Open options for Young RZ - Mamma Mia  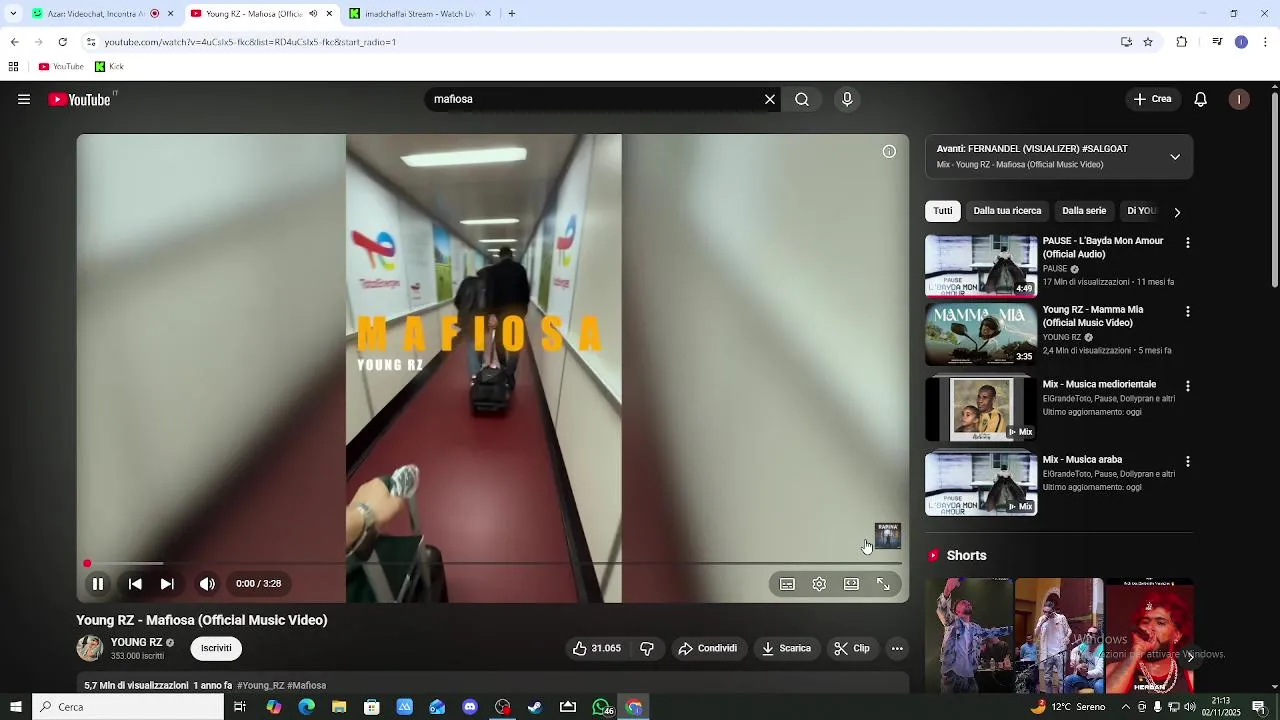point(1188,312)
